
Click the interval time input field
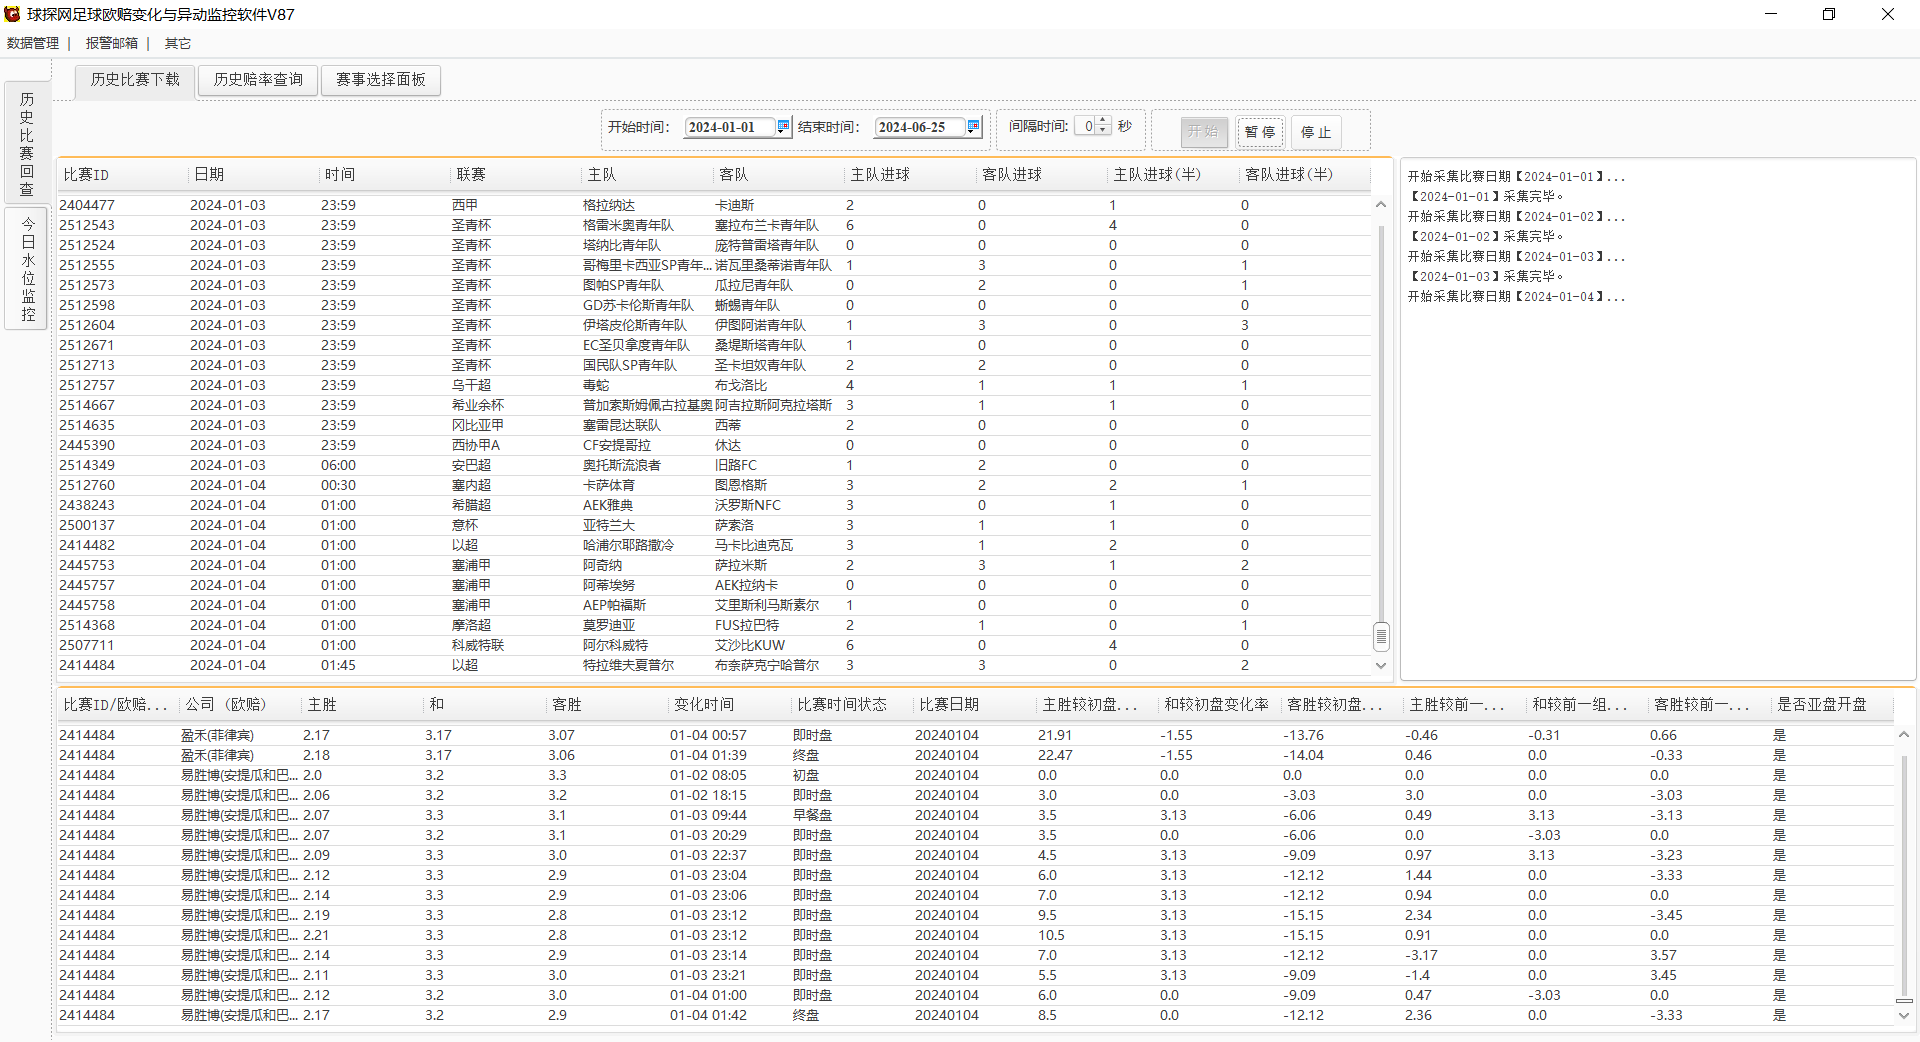[x=1086, y=127]
